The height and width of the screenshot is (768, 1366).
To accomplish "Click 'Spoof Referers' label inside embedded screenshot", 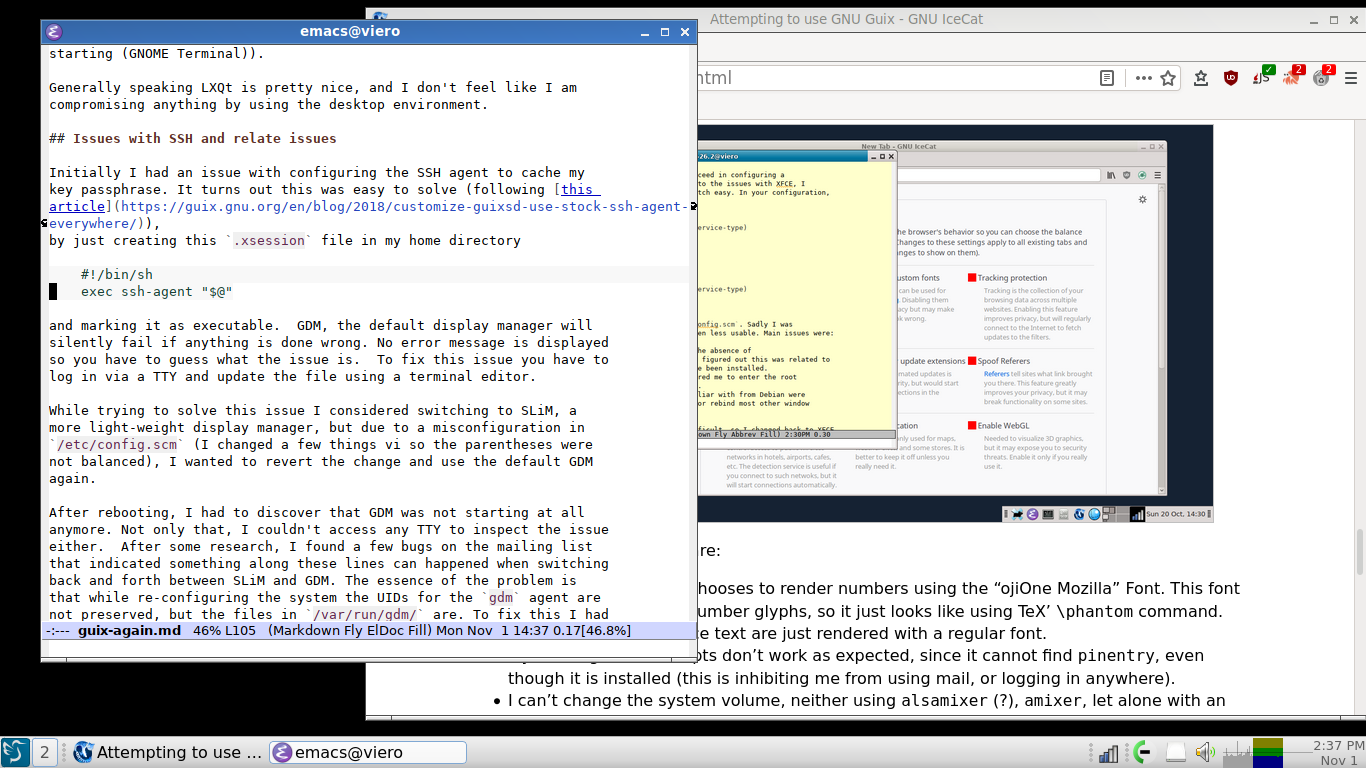I will pyautogui.click(x=1003, y=361).
